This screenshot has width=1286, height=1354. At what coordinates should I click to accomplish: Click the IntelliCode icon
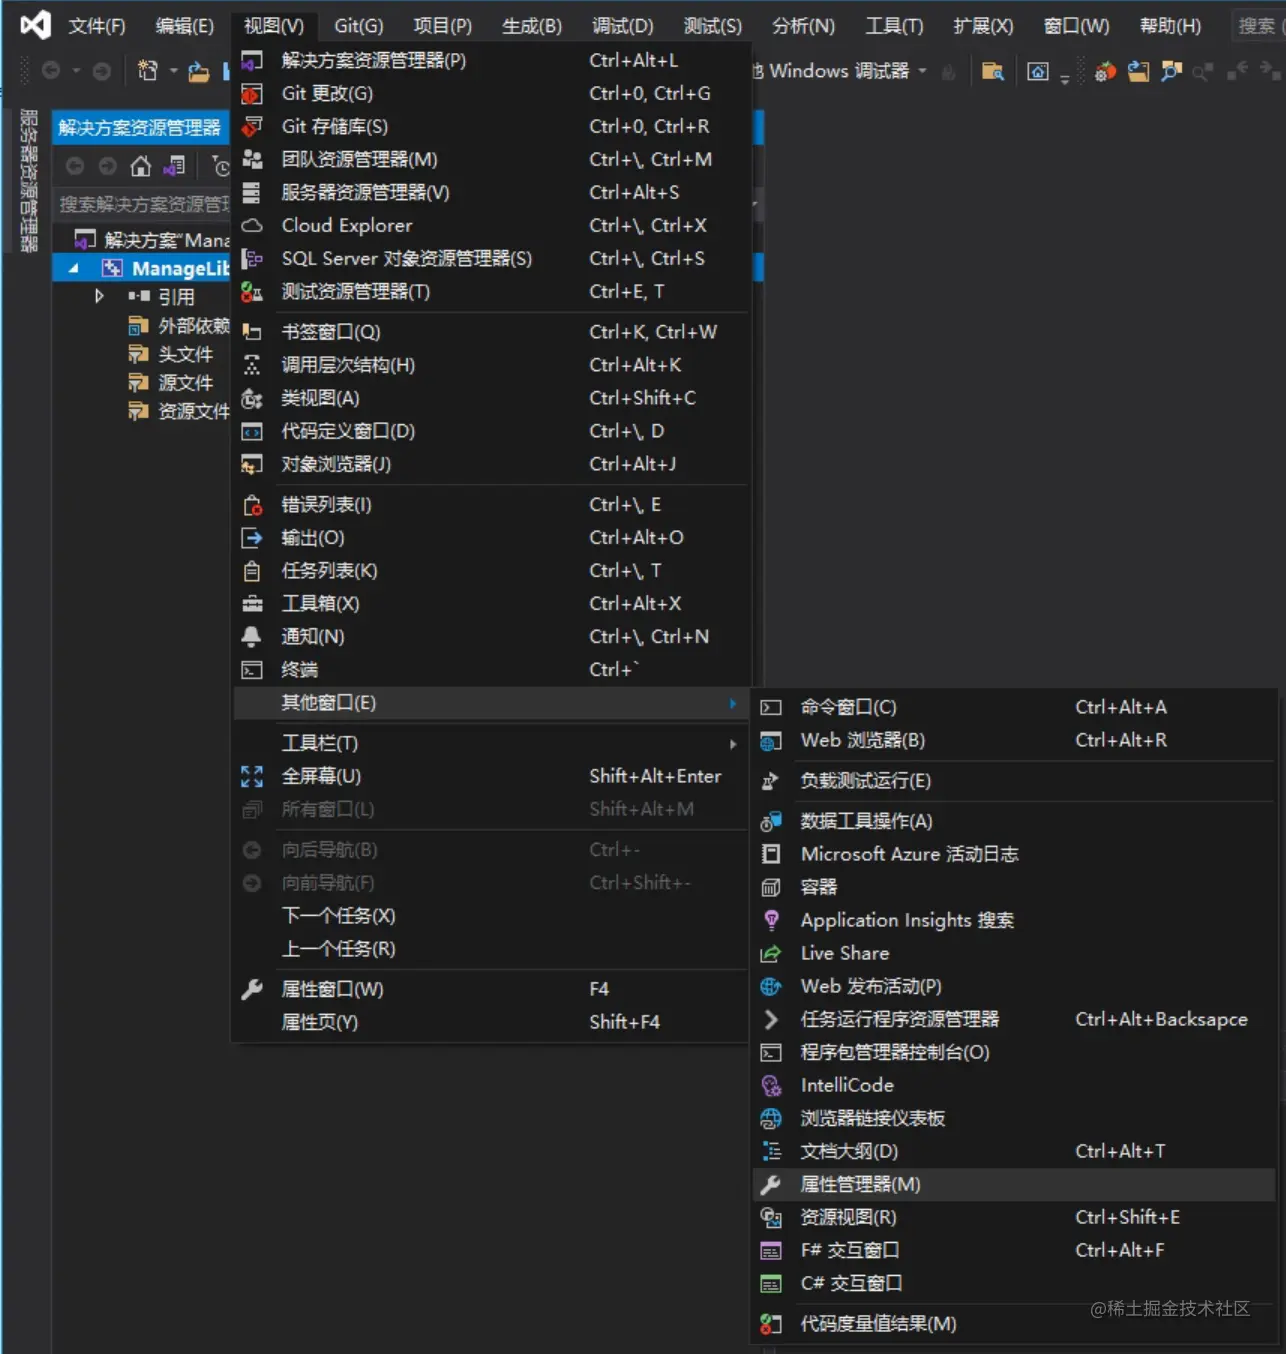point(771,1086)
